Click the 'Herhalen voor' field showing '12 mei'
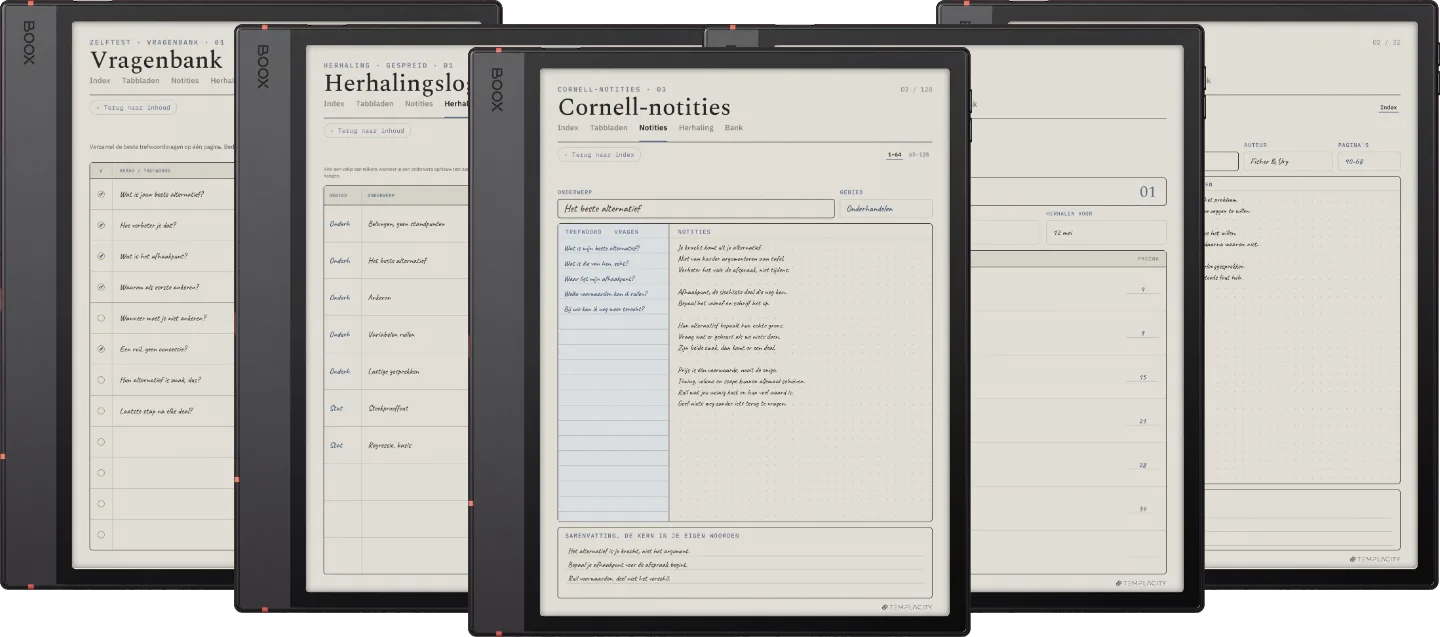The width and height of the screenshot is (1440, 637). tap(1106, 233)
